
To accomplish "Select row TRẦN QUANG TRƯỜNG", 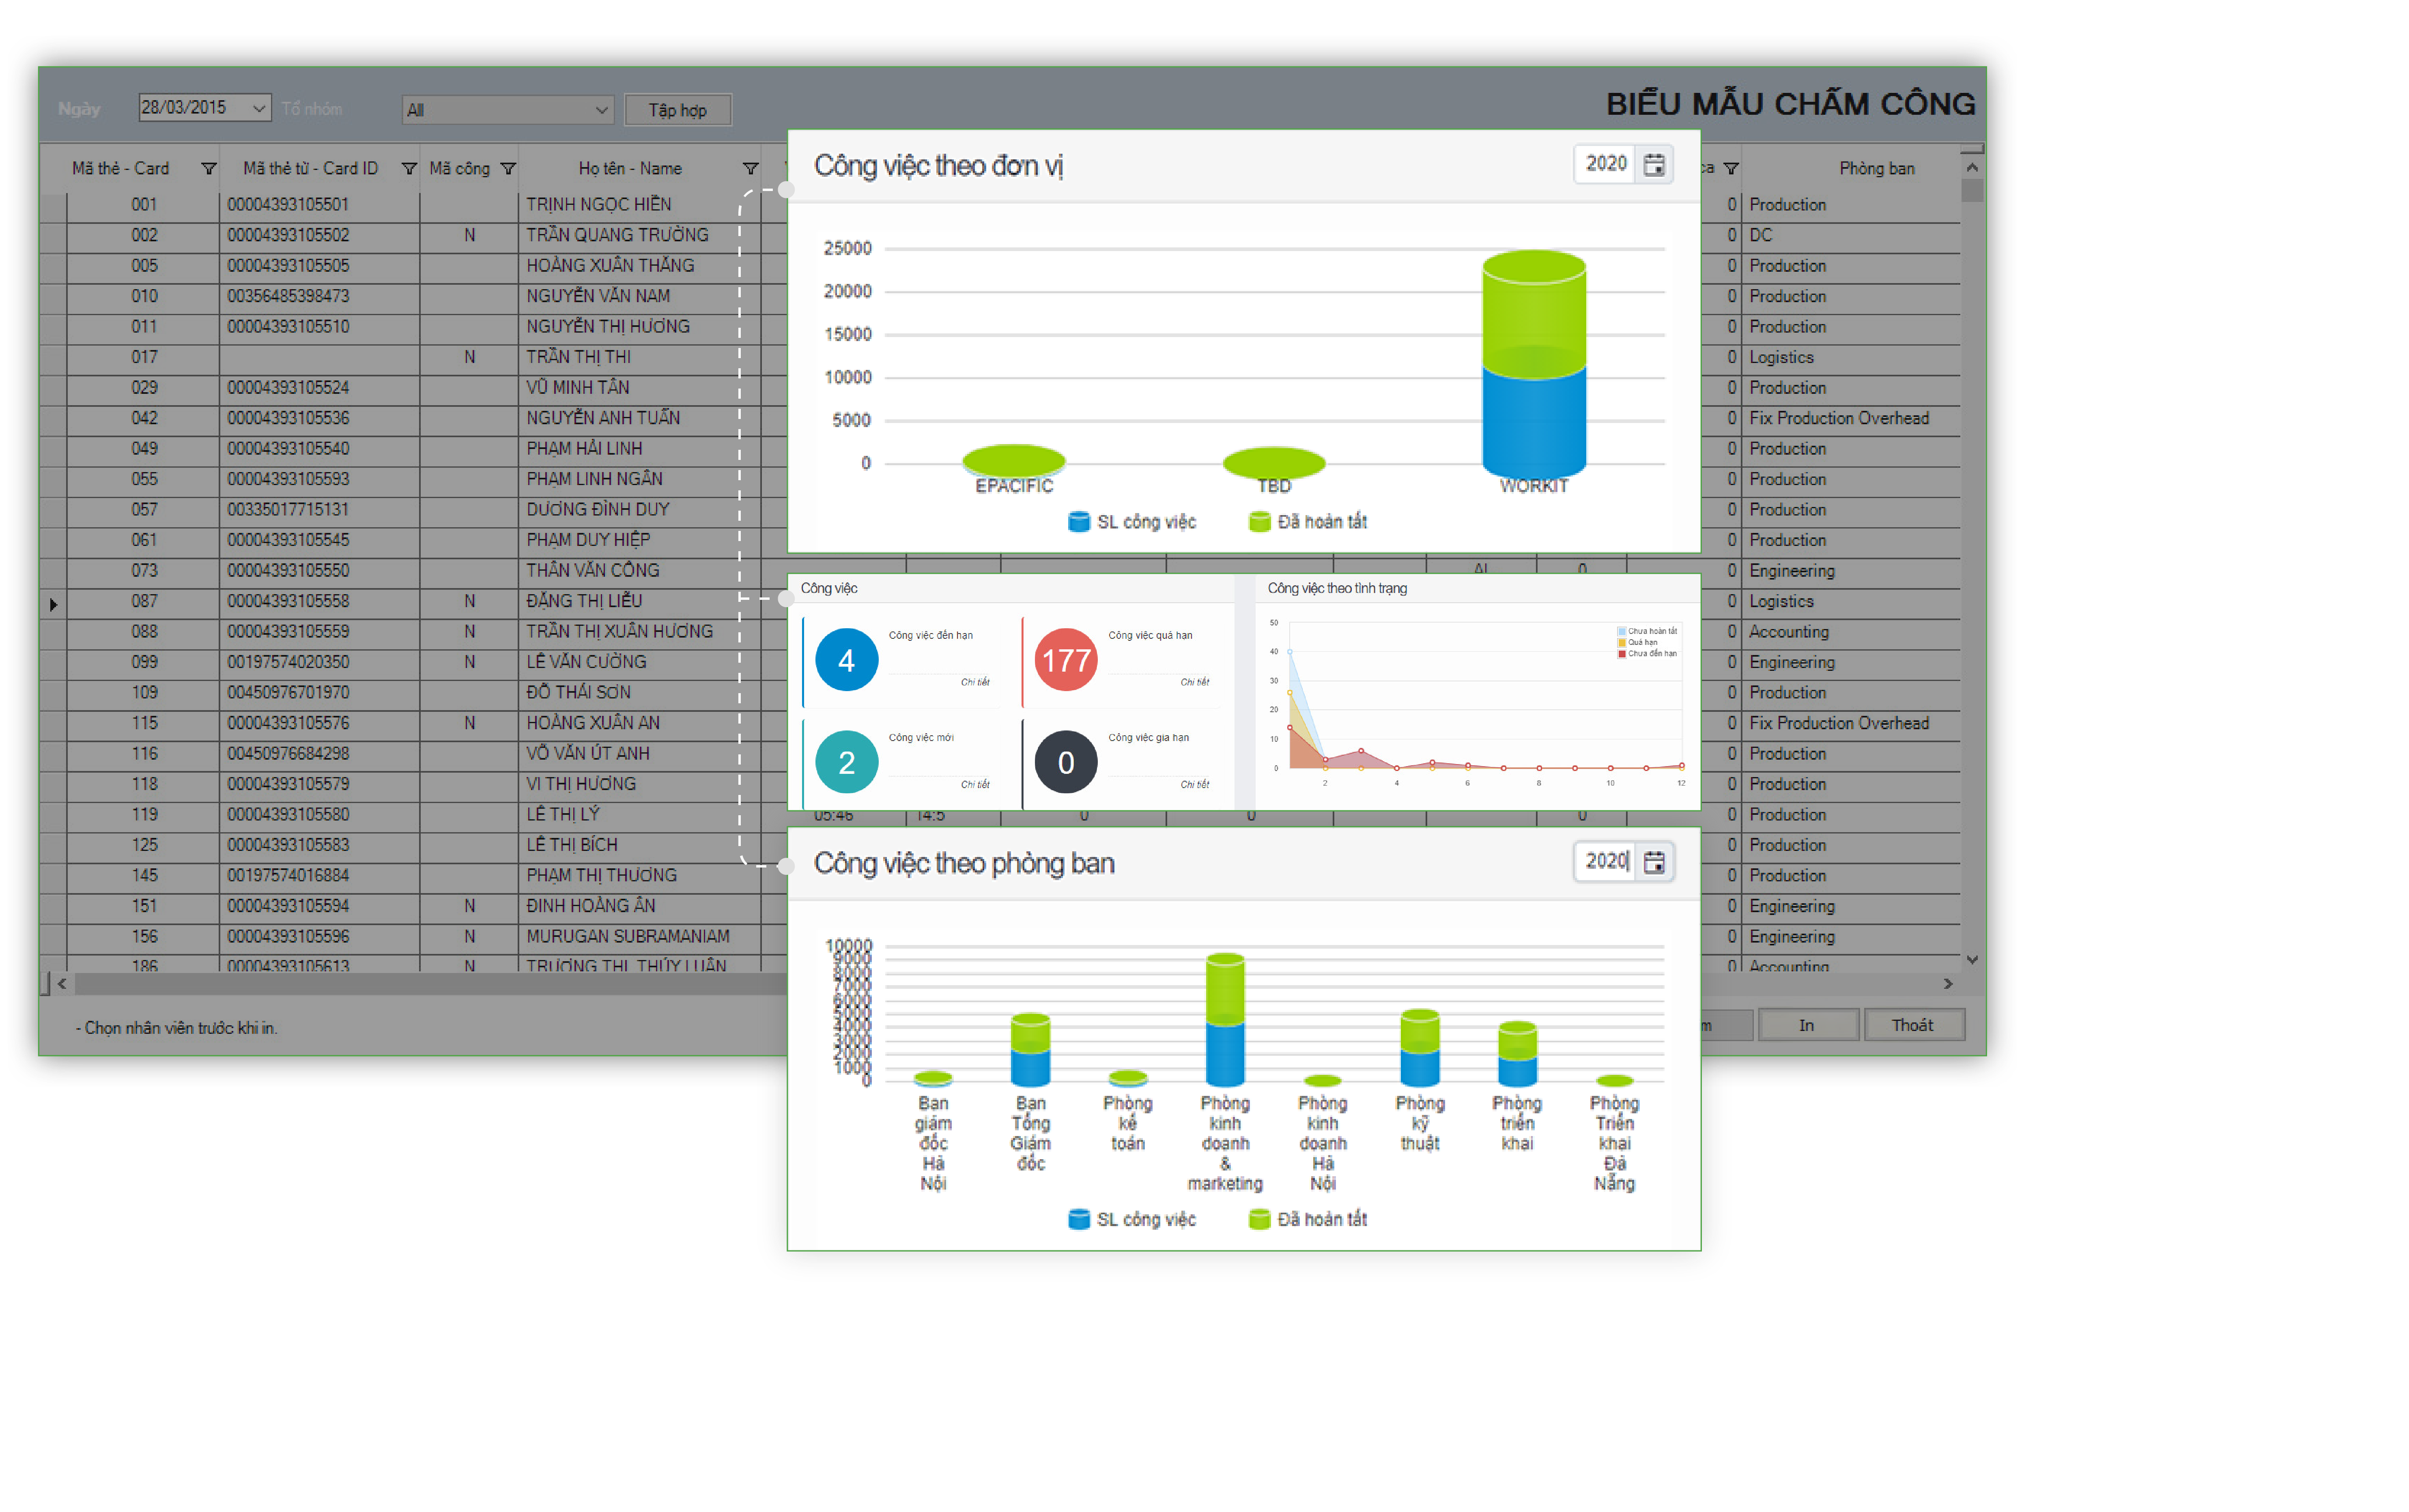I will coord(617,235).
